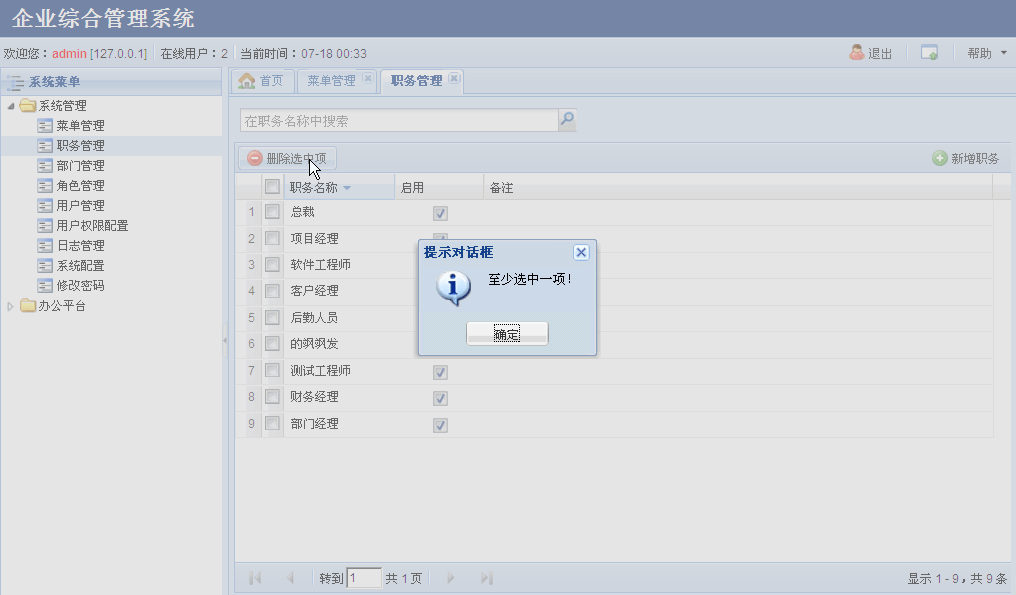Toggle the 启用 checkbox for 部门经理
The height and width of the screenshot is (595, 1016).
(x=440, y=425)
